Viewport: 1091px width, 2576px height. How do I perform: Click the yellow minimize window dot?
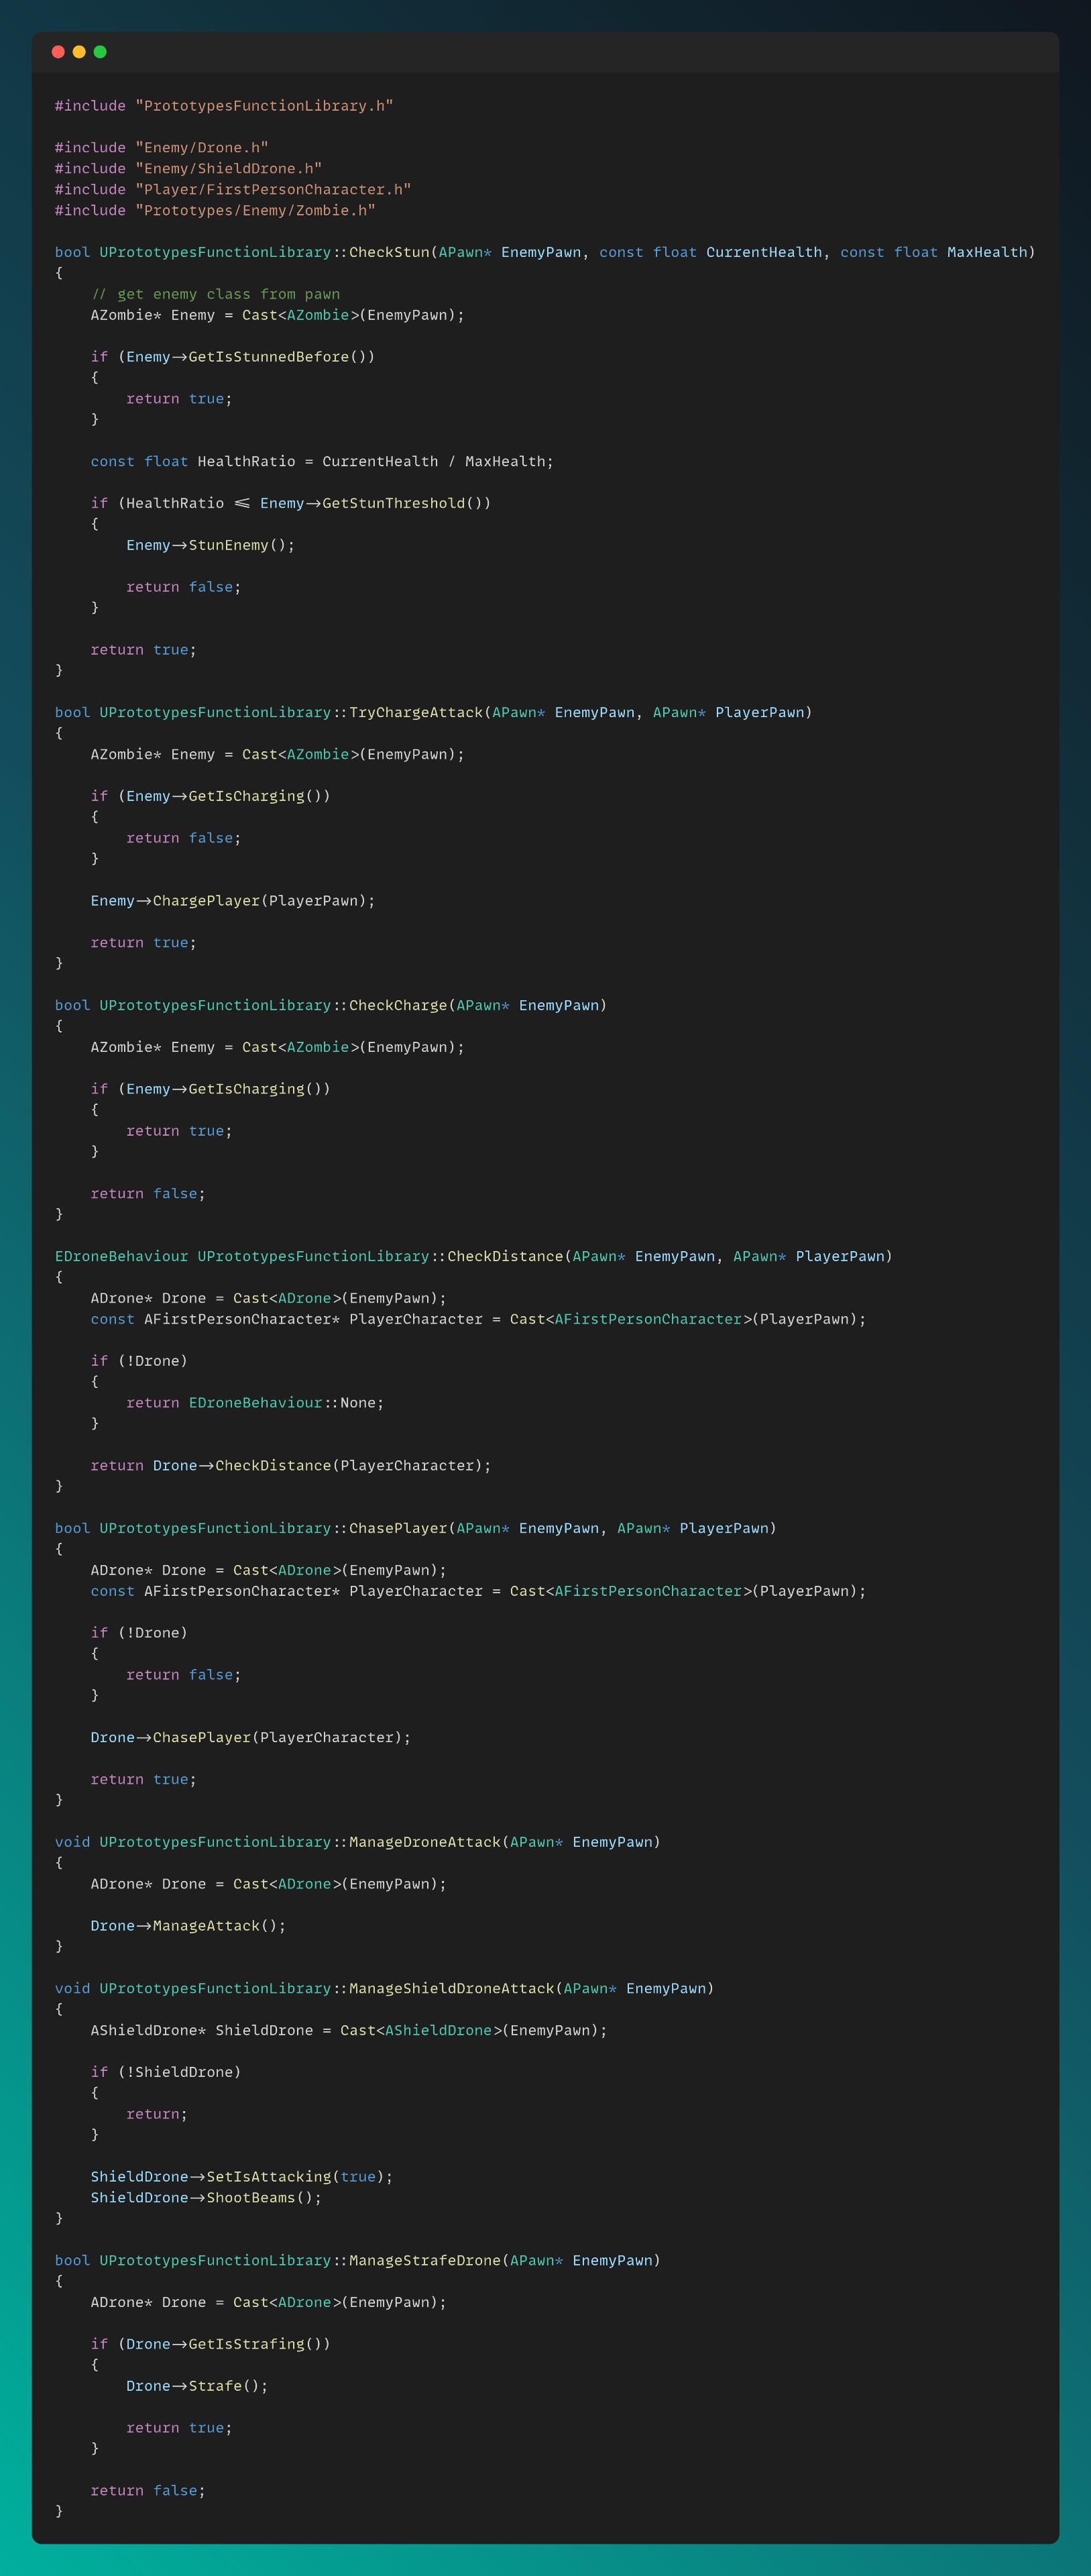click(79, 52)
